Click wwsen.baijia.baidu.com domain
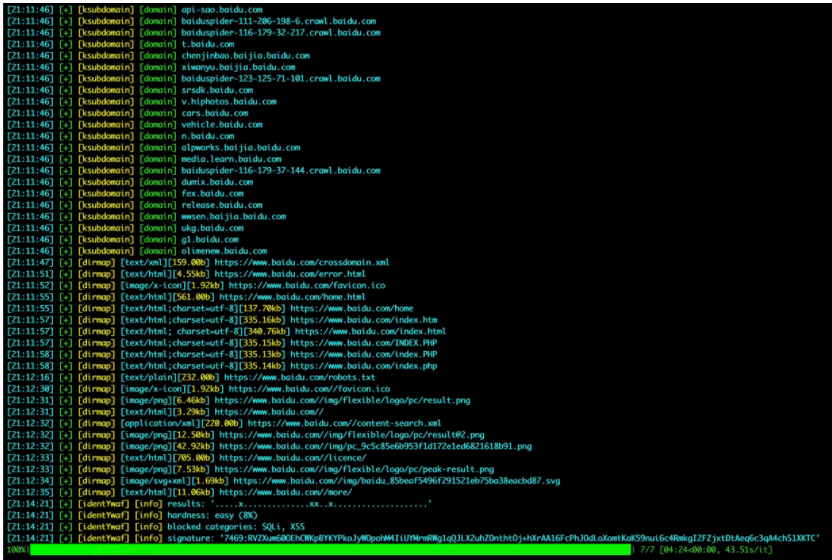Image resolution: width=832 pixels, height=560 pixels. point(233,217)
